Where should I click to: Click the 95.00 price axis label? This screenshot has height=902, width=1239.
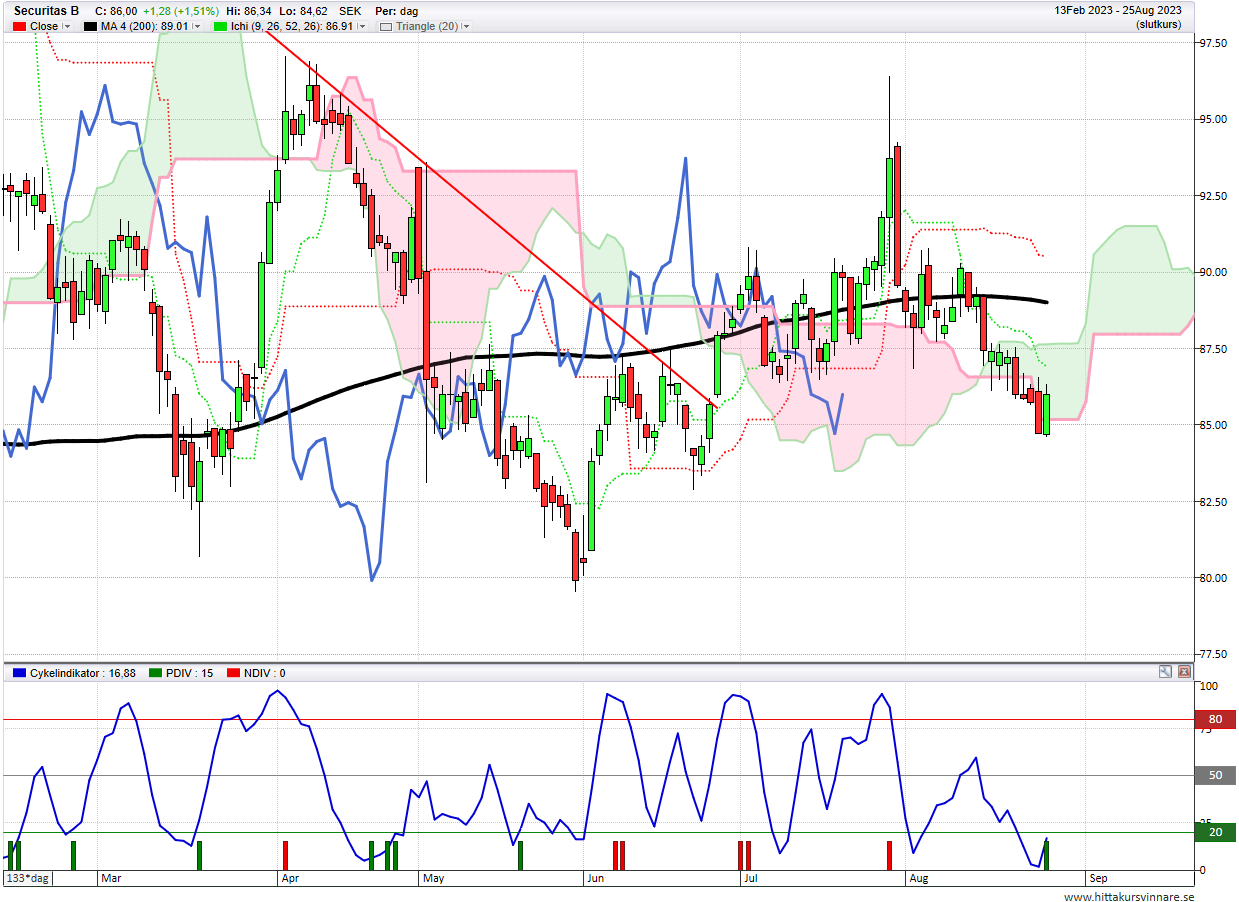coord(1213,119)
